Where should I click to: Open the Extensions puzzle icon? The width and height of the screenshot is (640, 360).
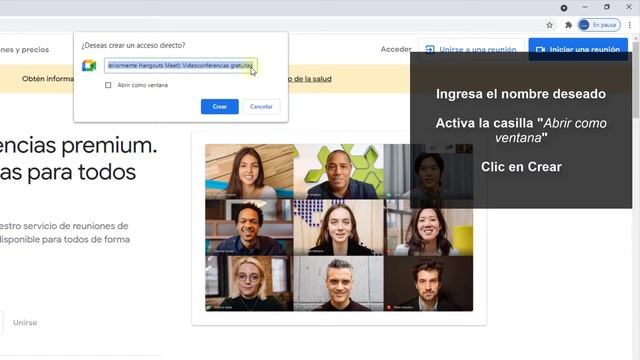pyautogui.click(x=568, y=25)
